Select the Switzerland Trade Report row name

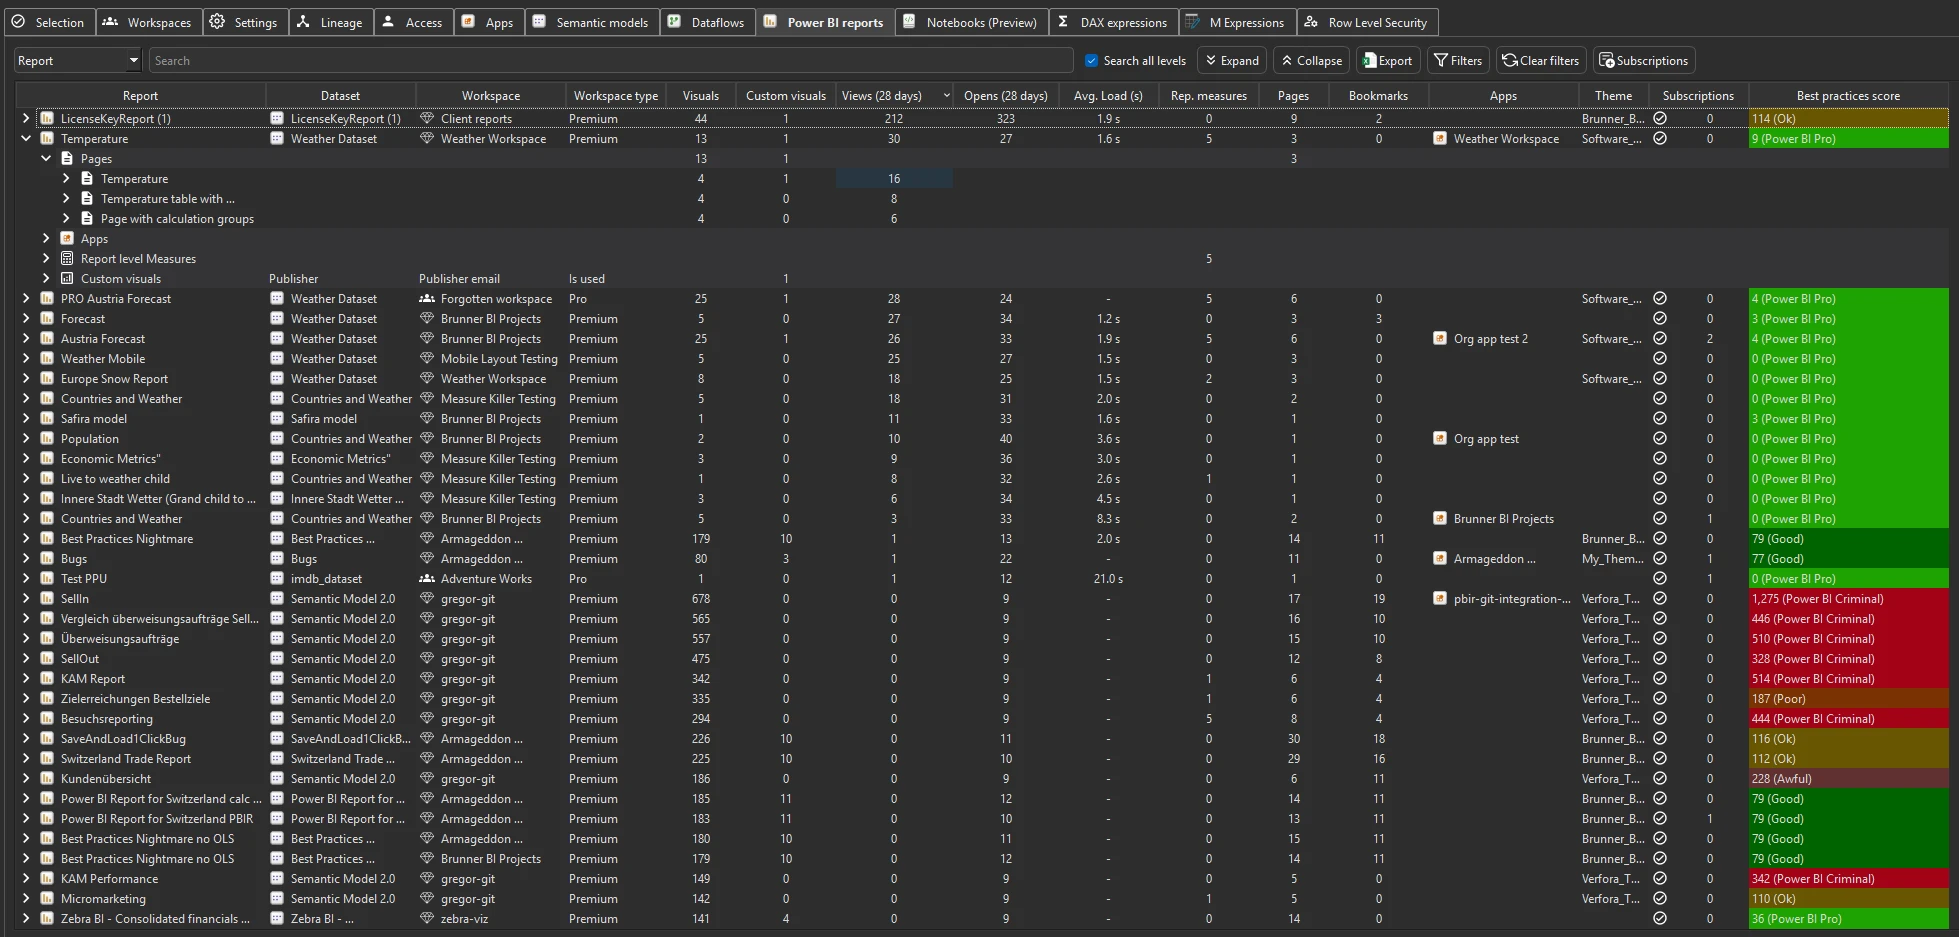click(126, 758)
